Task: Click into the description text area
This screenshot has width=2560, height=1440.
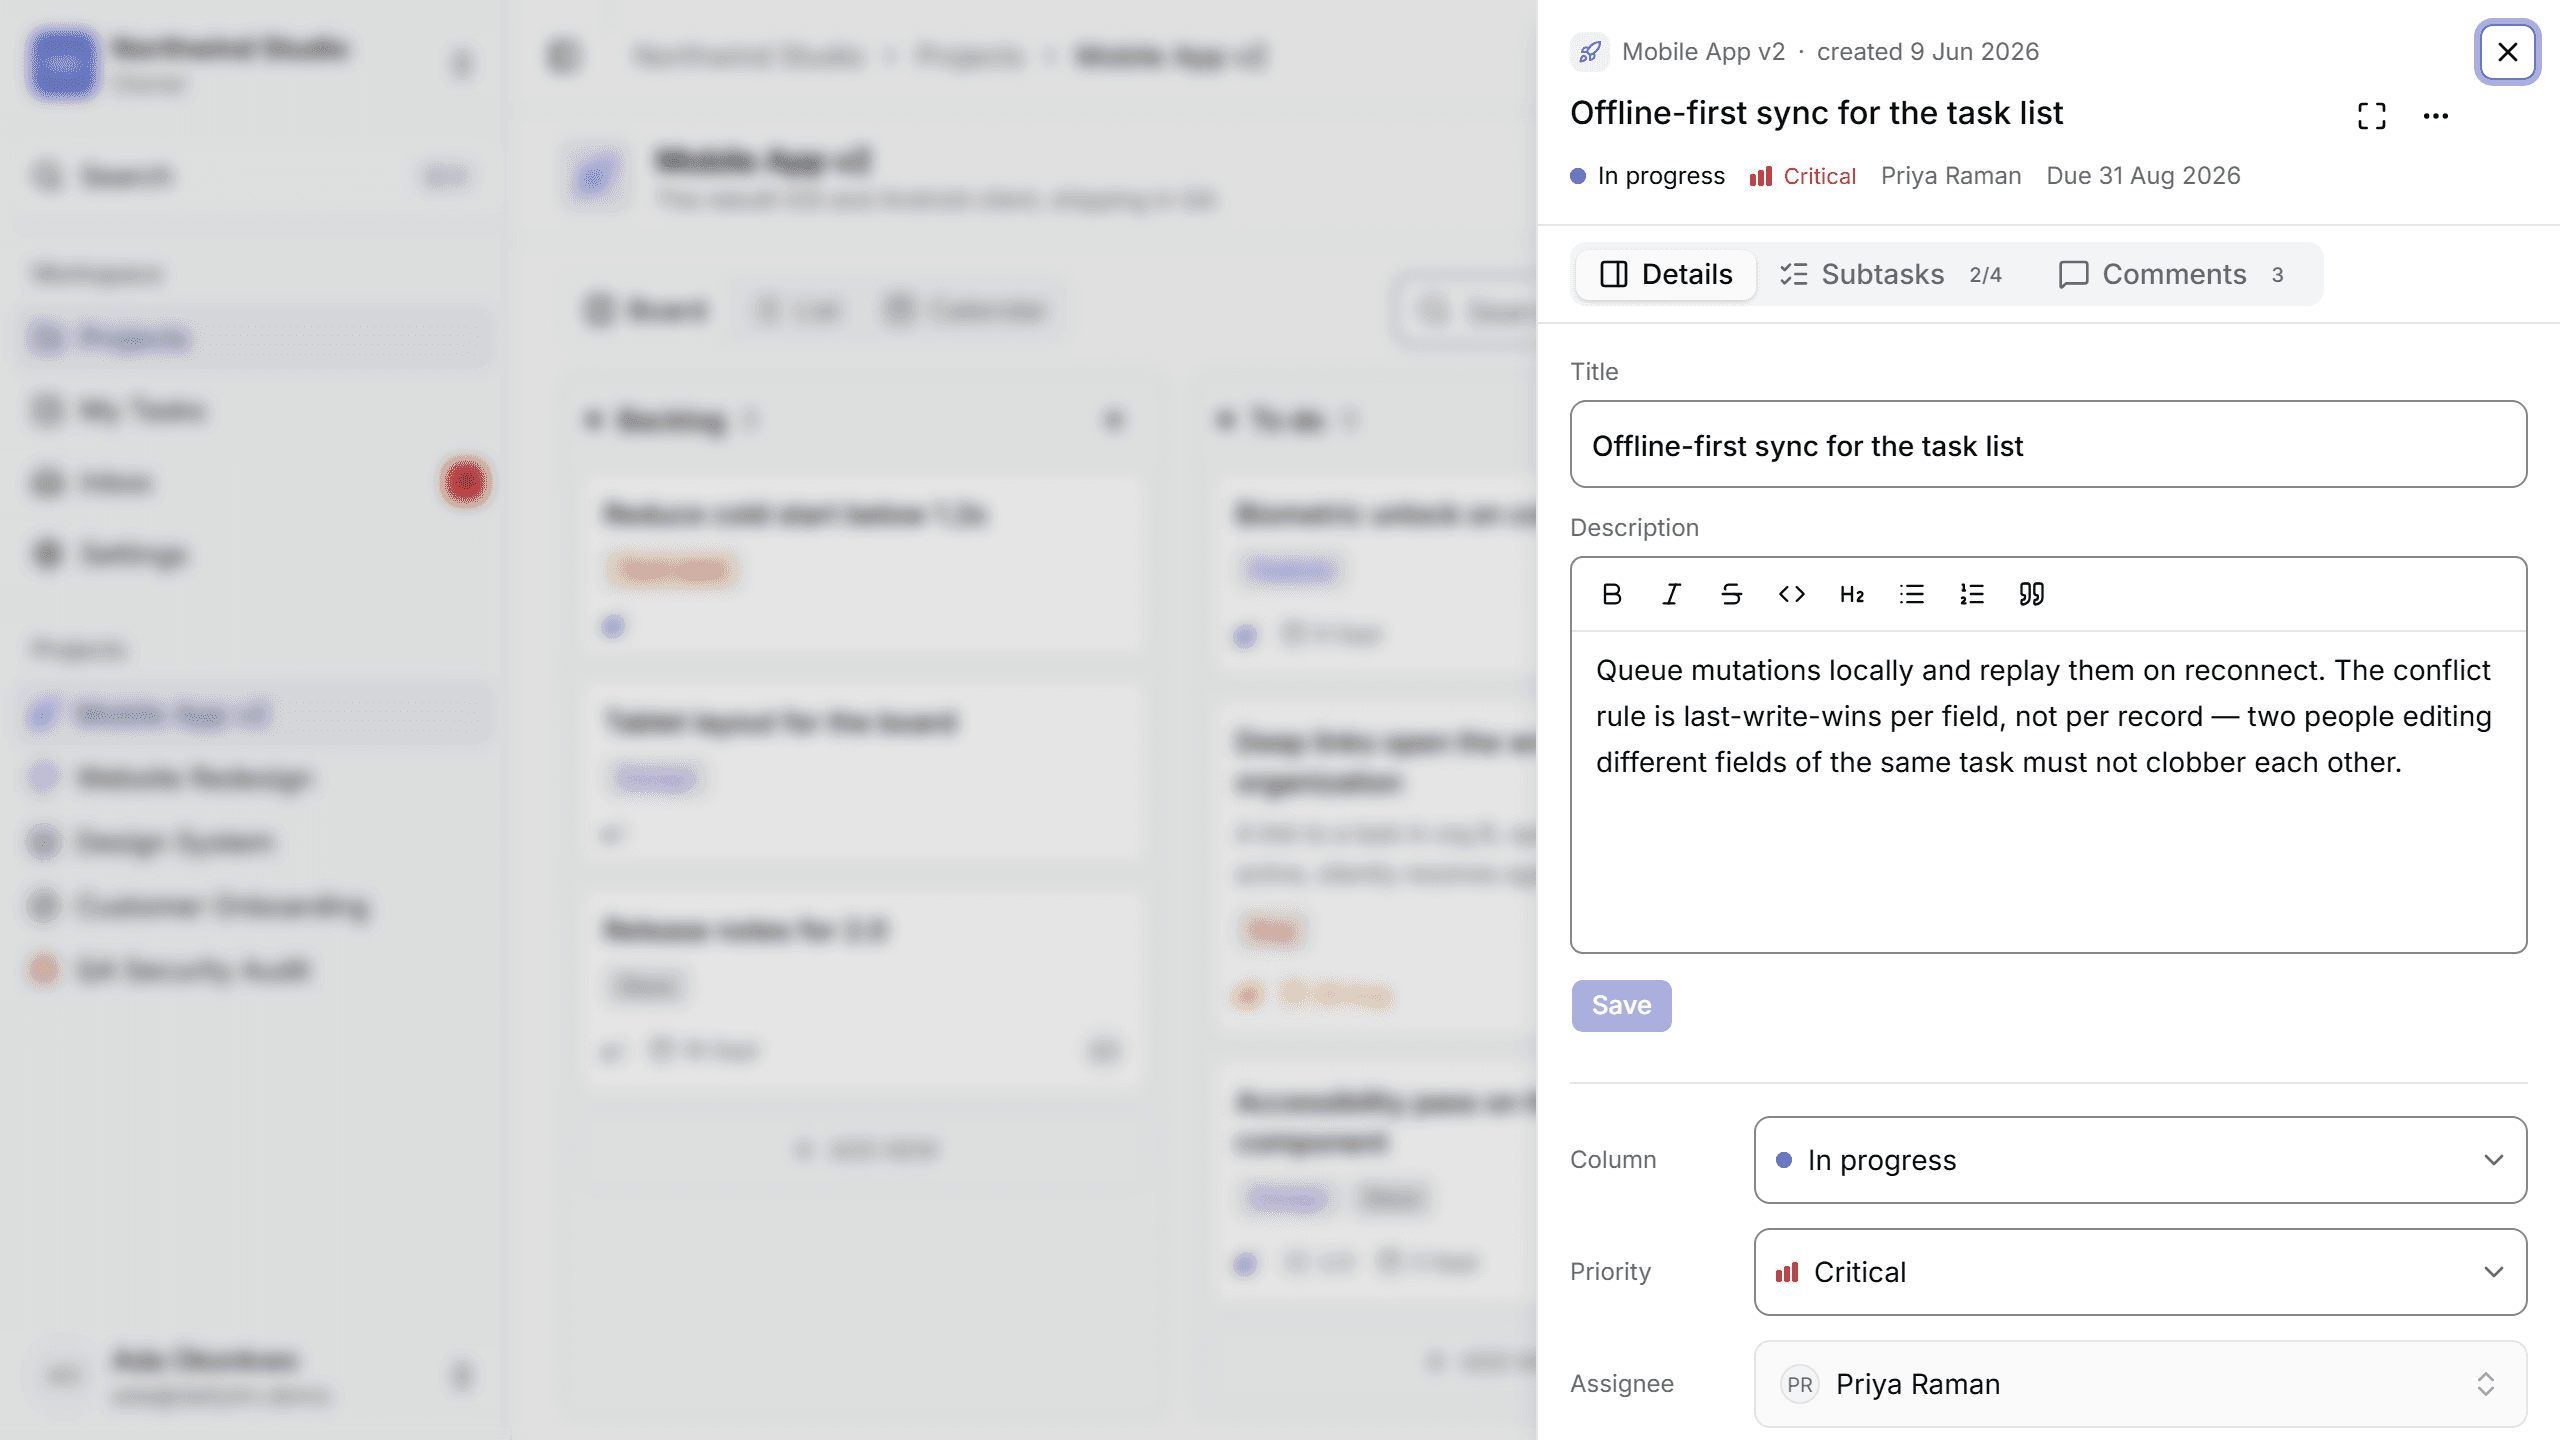Action: tap(2048, 790)
